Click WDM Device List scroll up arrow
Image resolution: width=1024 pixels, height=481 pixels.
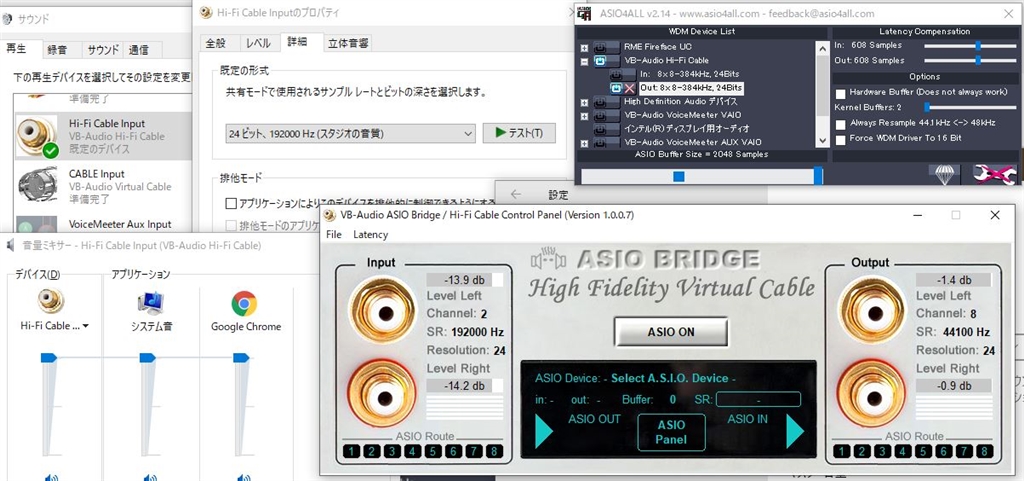click(822, 46)
